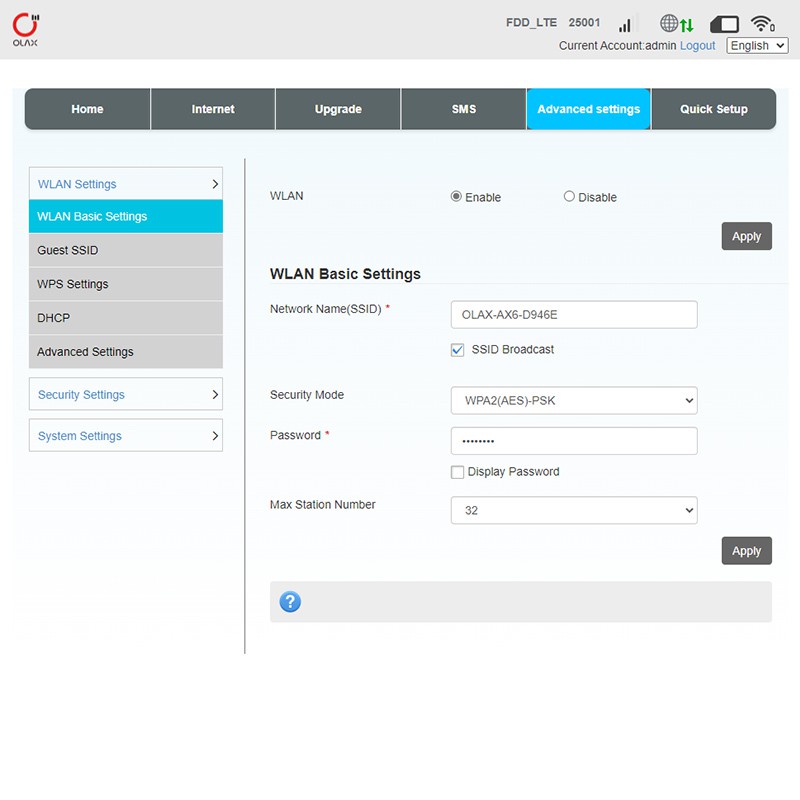
Task: Expand the System Settings section
Action: (x=126, y=436)
